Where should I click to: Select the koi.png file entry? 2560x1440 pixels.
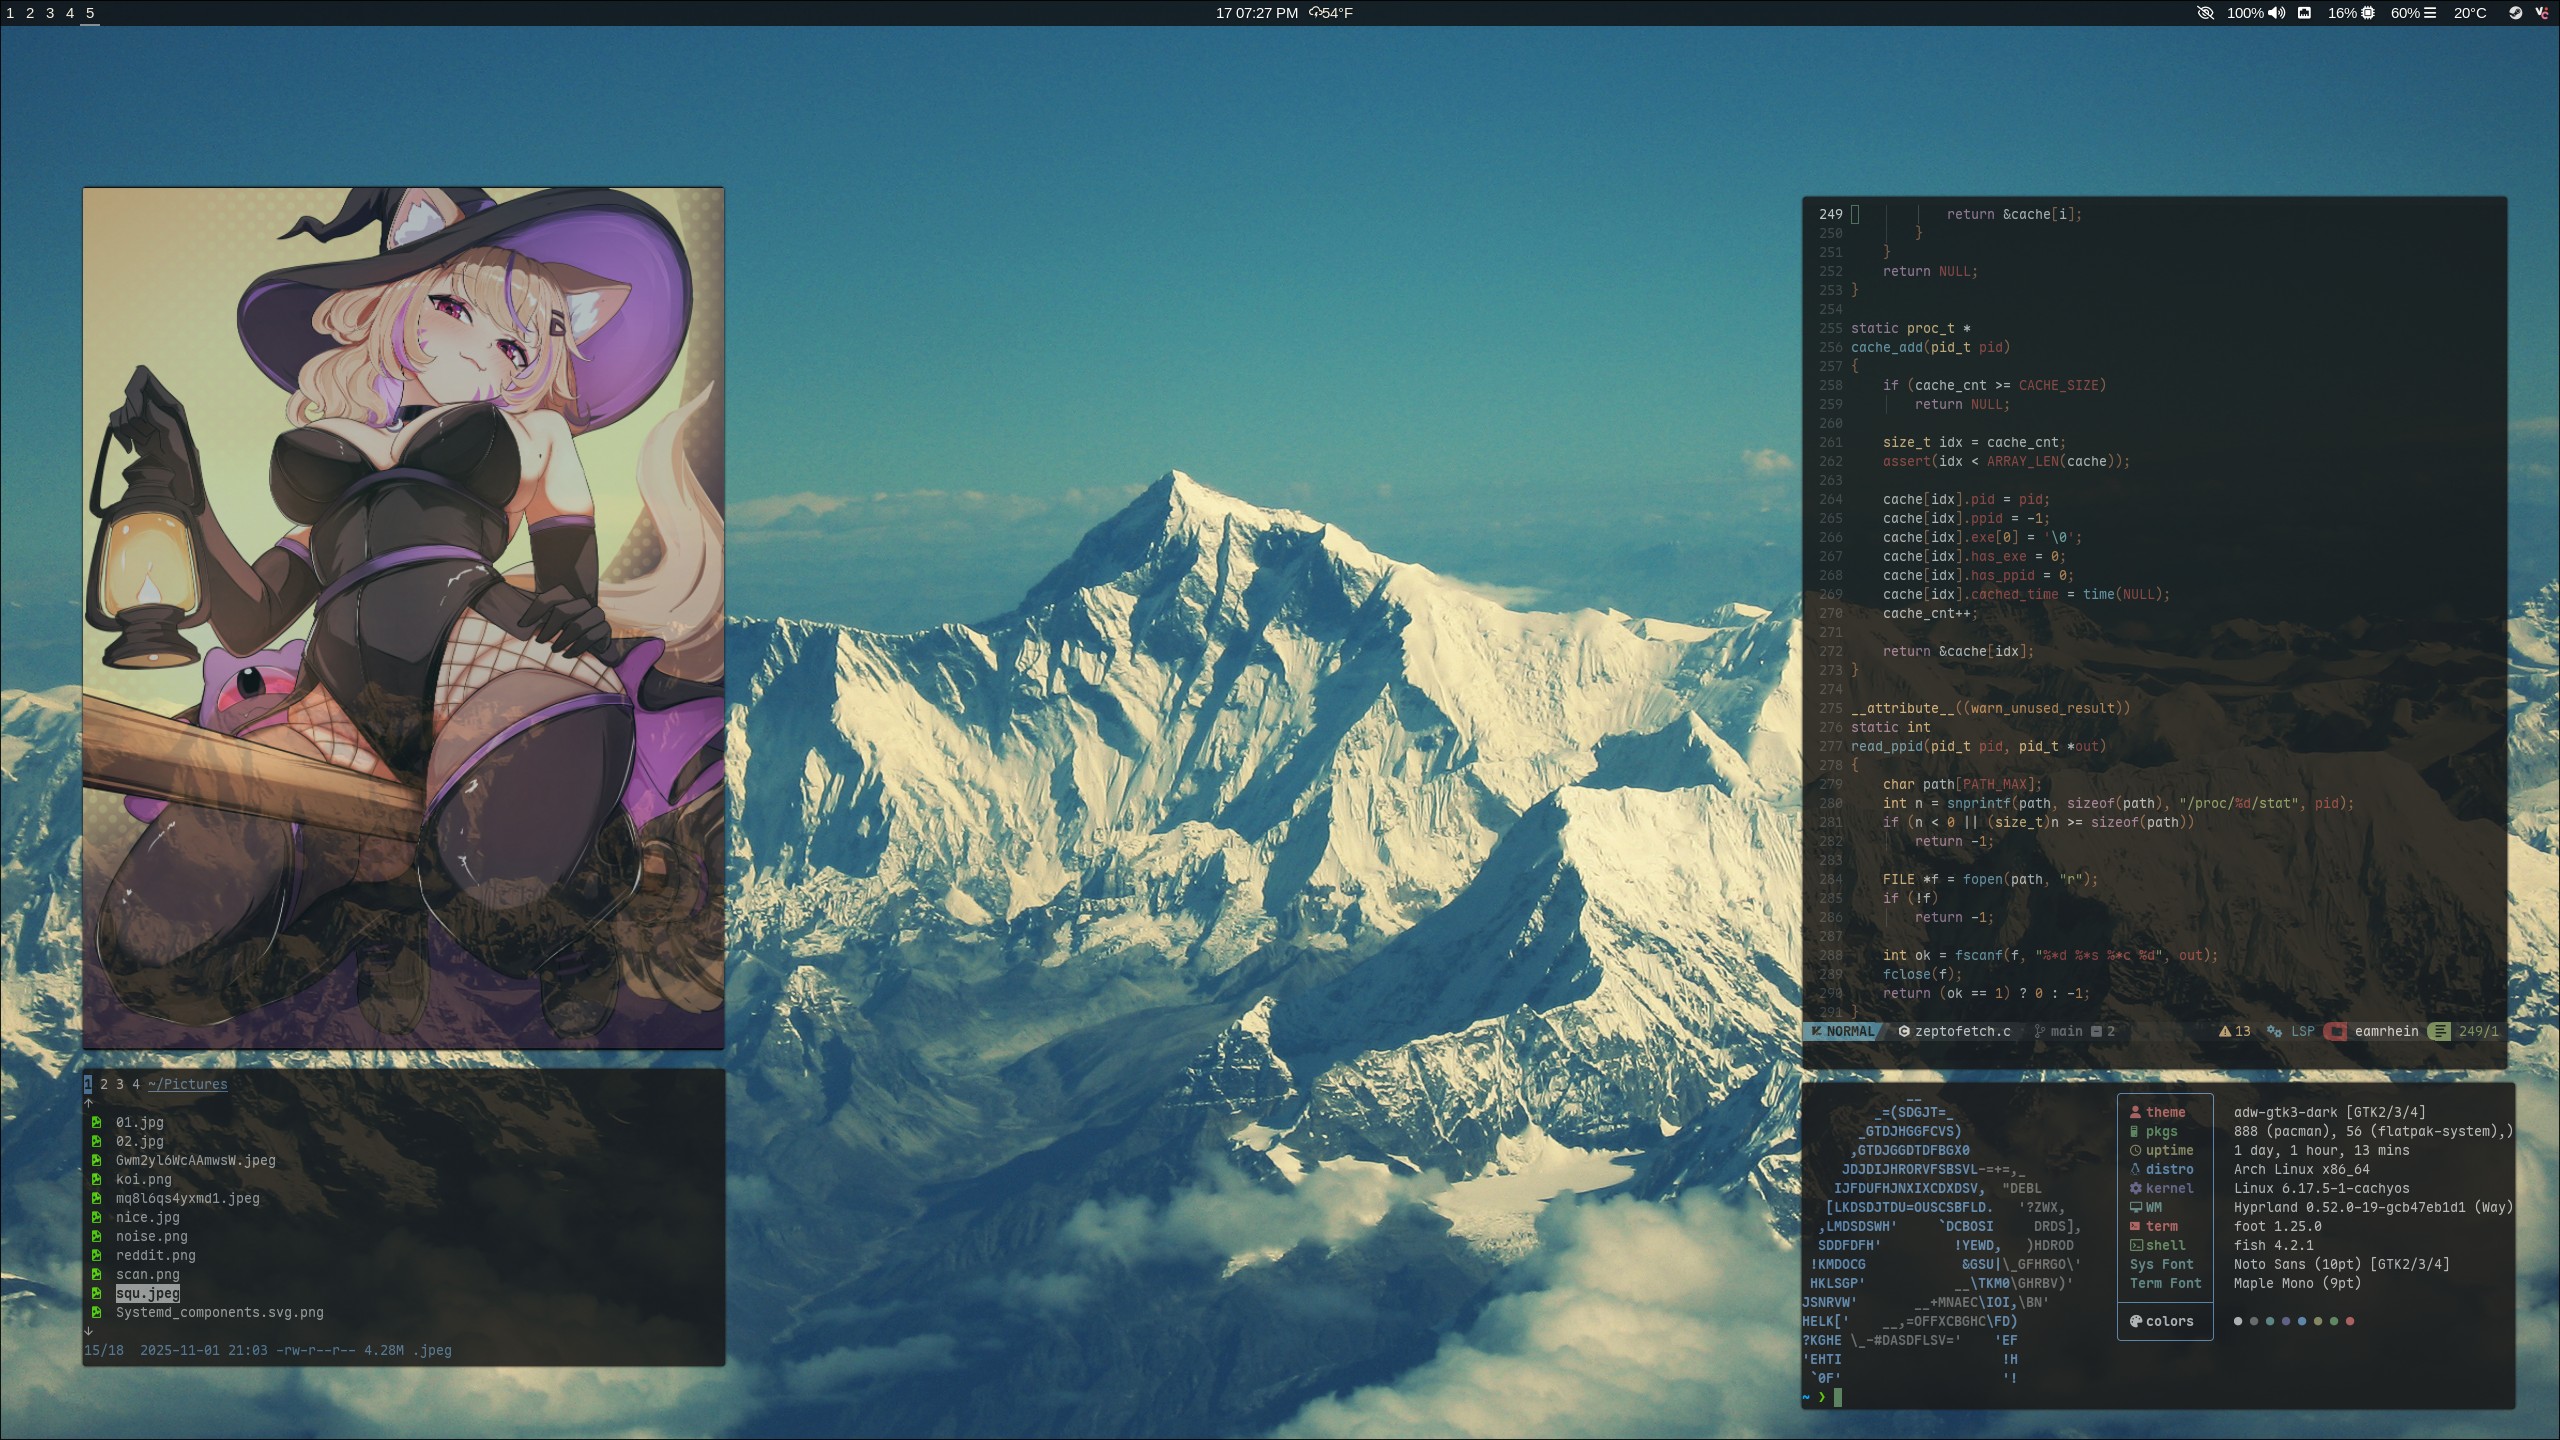(143, 1179)
